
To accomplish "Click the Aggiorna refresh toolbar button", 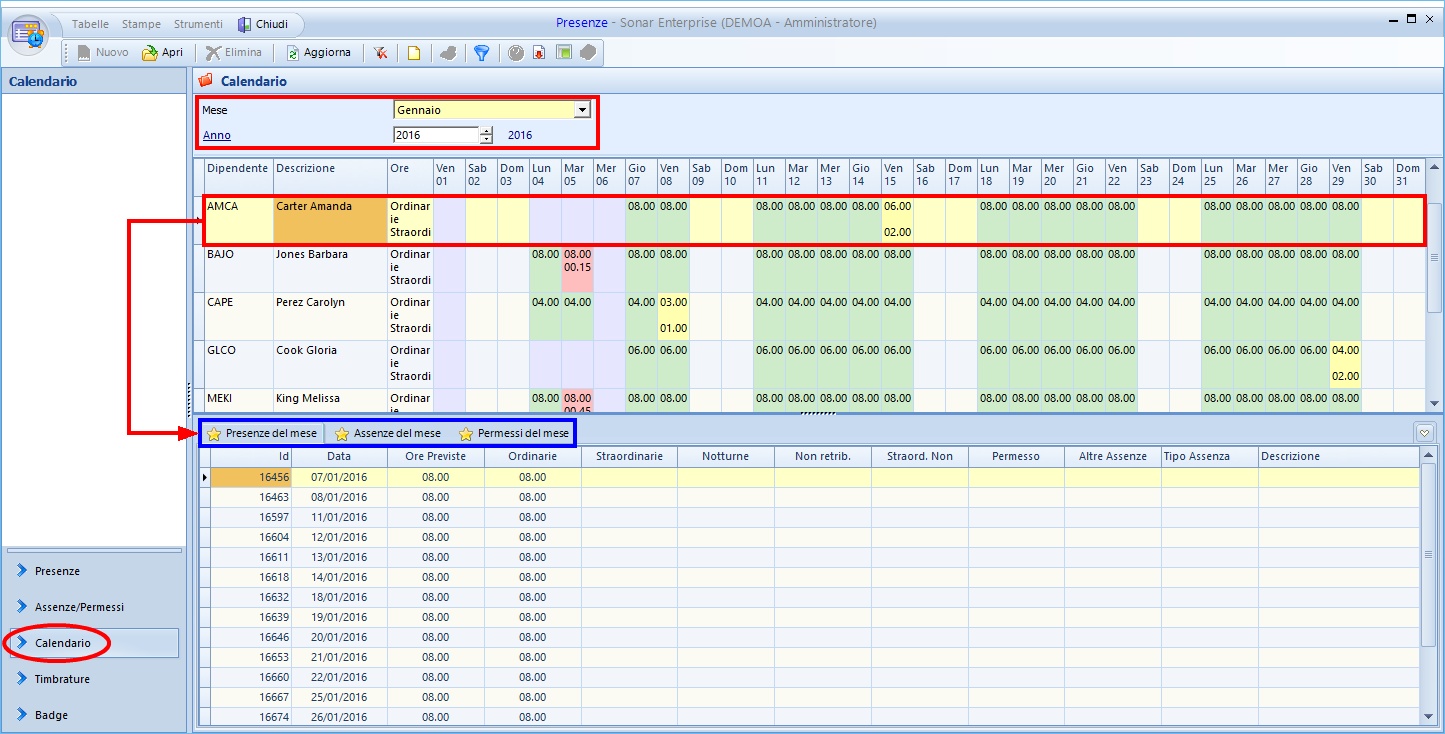I will click(x=319, y=53).
